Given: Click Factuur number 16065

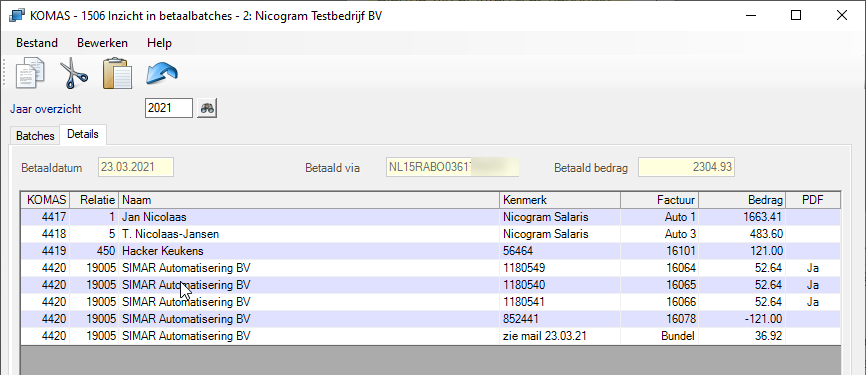Looking at the screenshot, I should tap(681, 286).
